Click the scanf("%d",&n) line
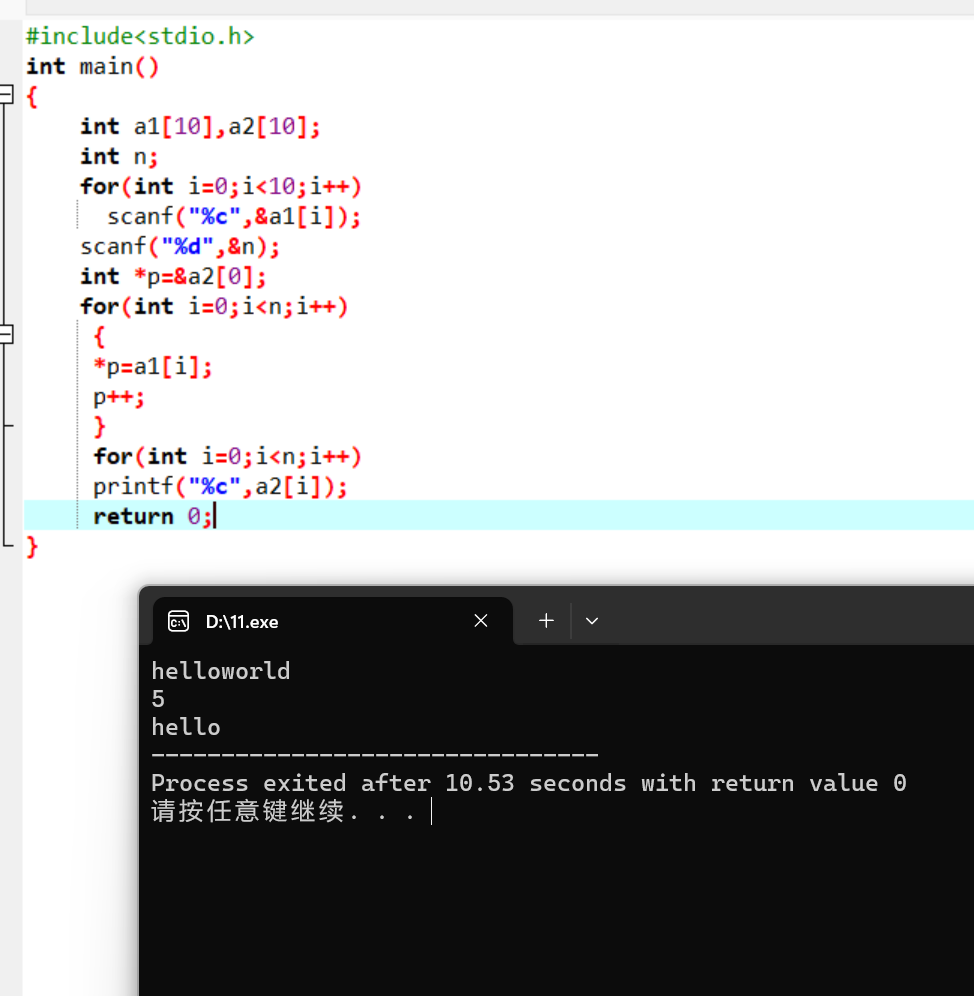974x996 pixels. [x=180, y=246]
